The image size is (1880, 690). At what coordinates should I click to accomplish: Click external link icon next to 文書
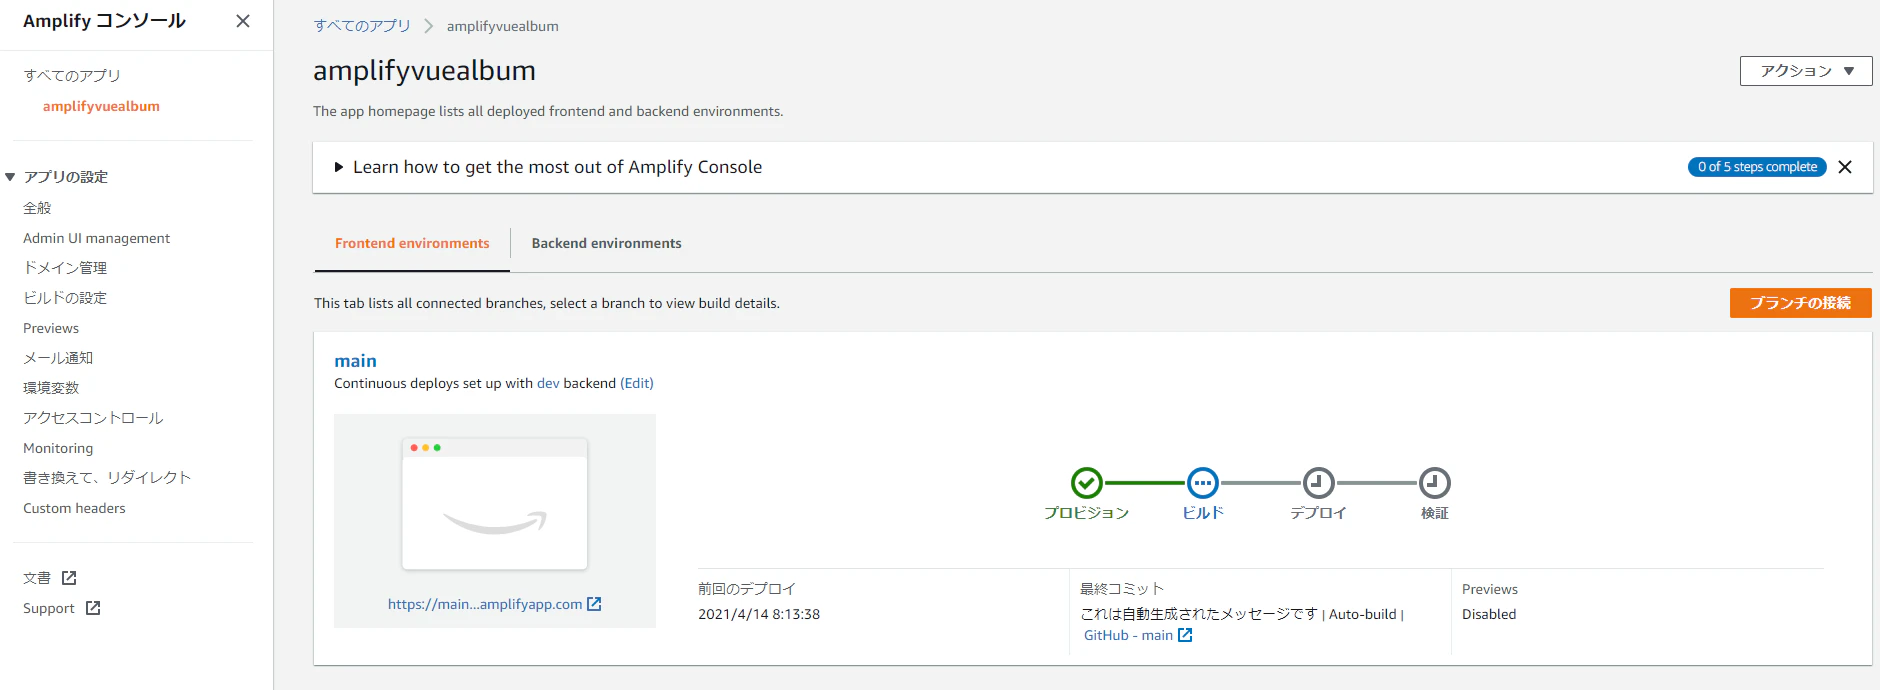(x=69, y=578)
